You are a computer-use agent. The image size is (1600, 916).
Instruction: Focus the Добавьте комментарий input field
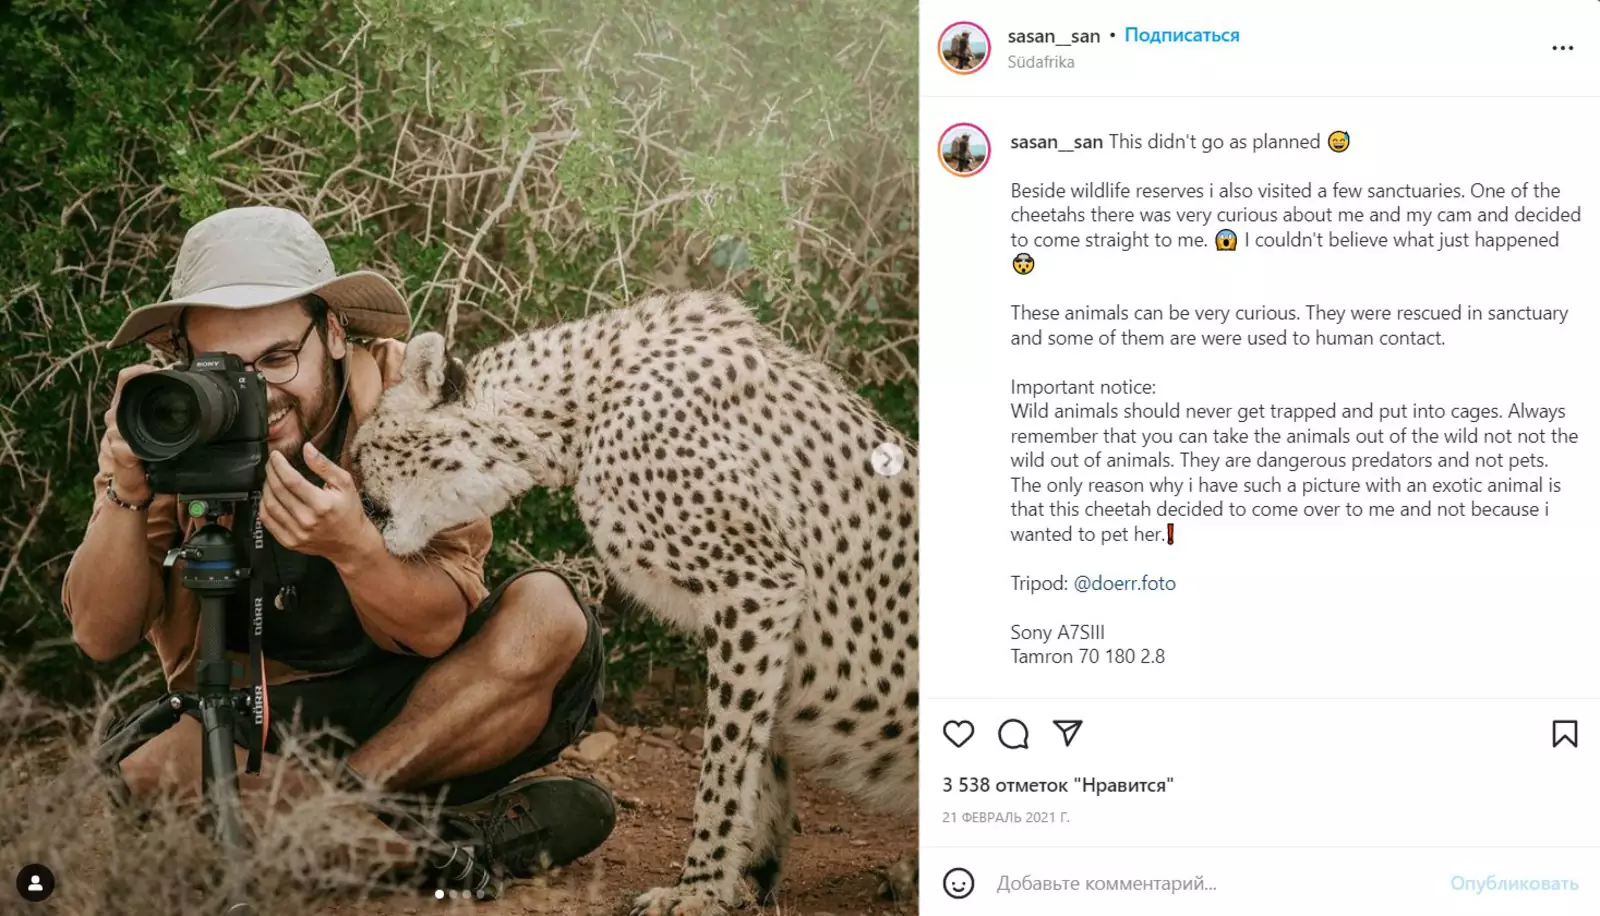[x=1200, y=883]
